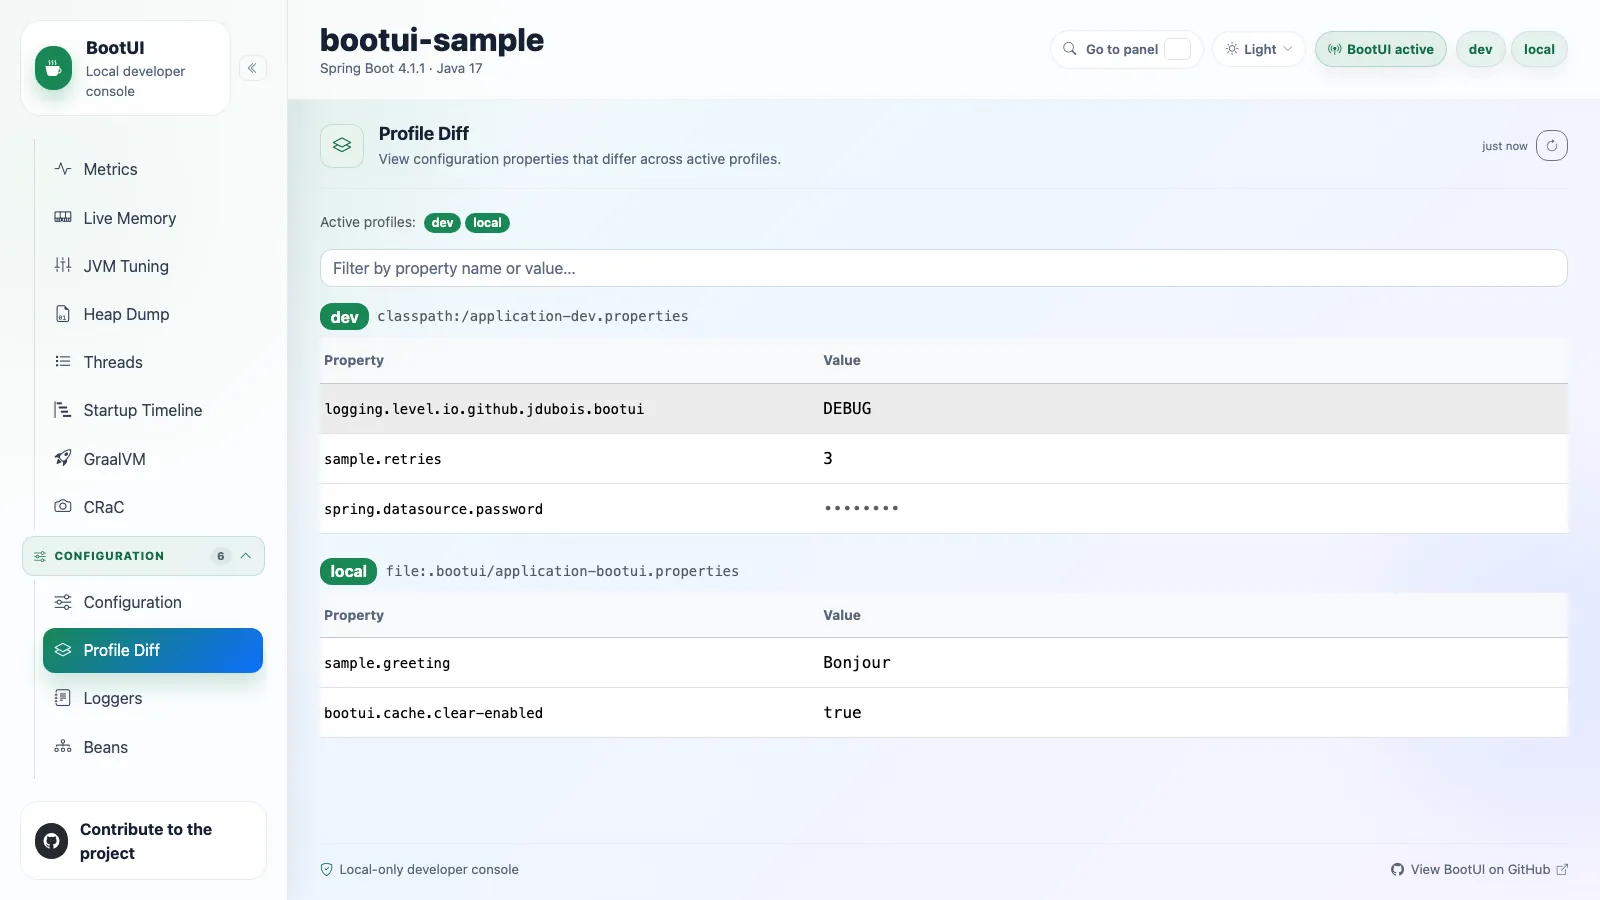Click the Loggers scroll icon

[63, 698]
